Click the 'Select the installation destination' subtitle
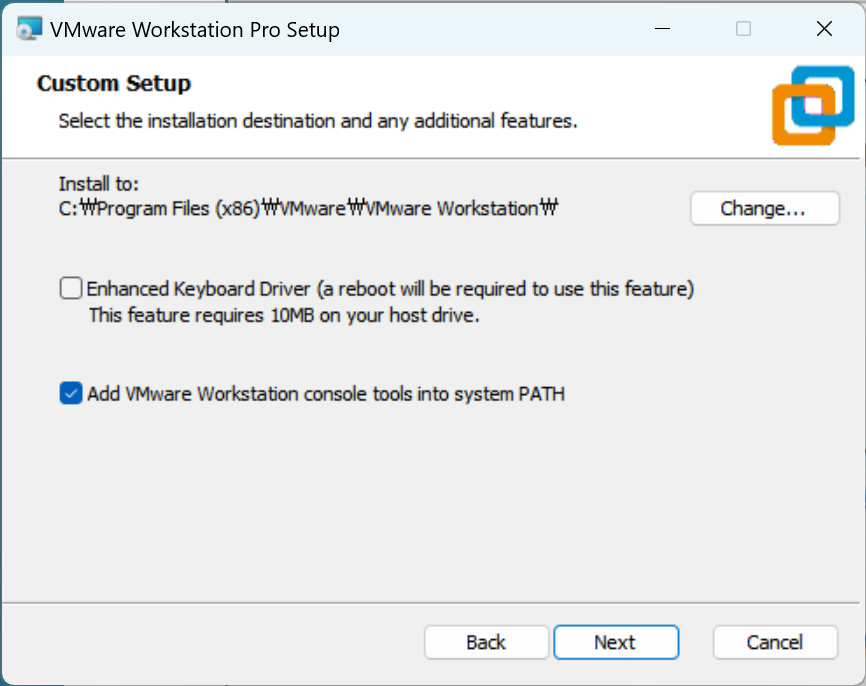The image size is (866, 686). pos(318,121)
